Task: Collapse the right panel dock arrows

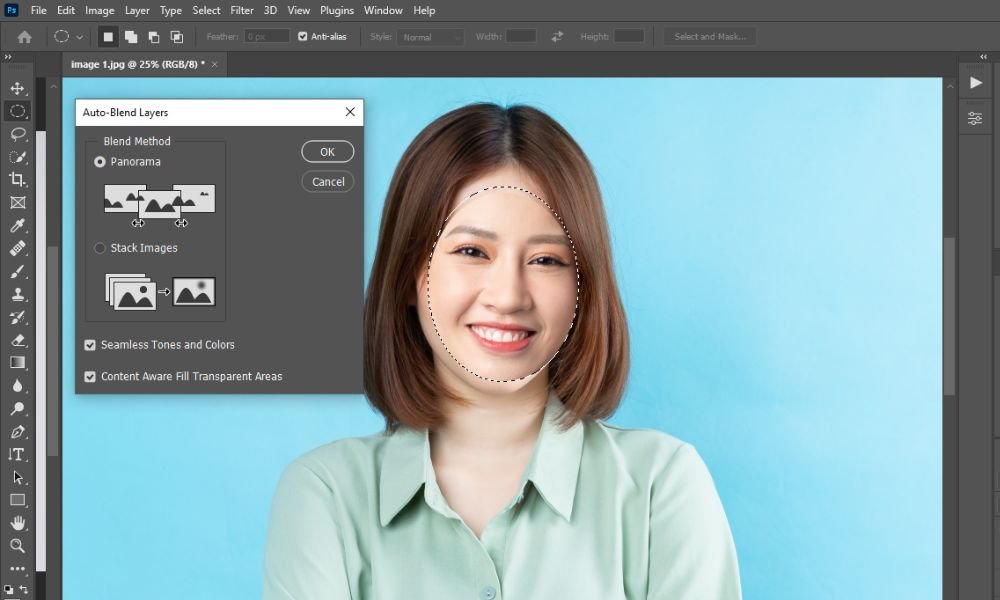Action: click(983, 57)
